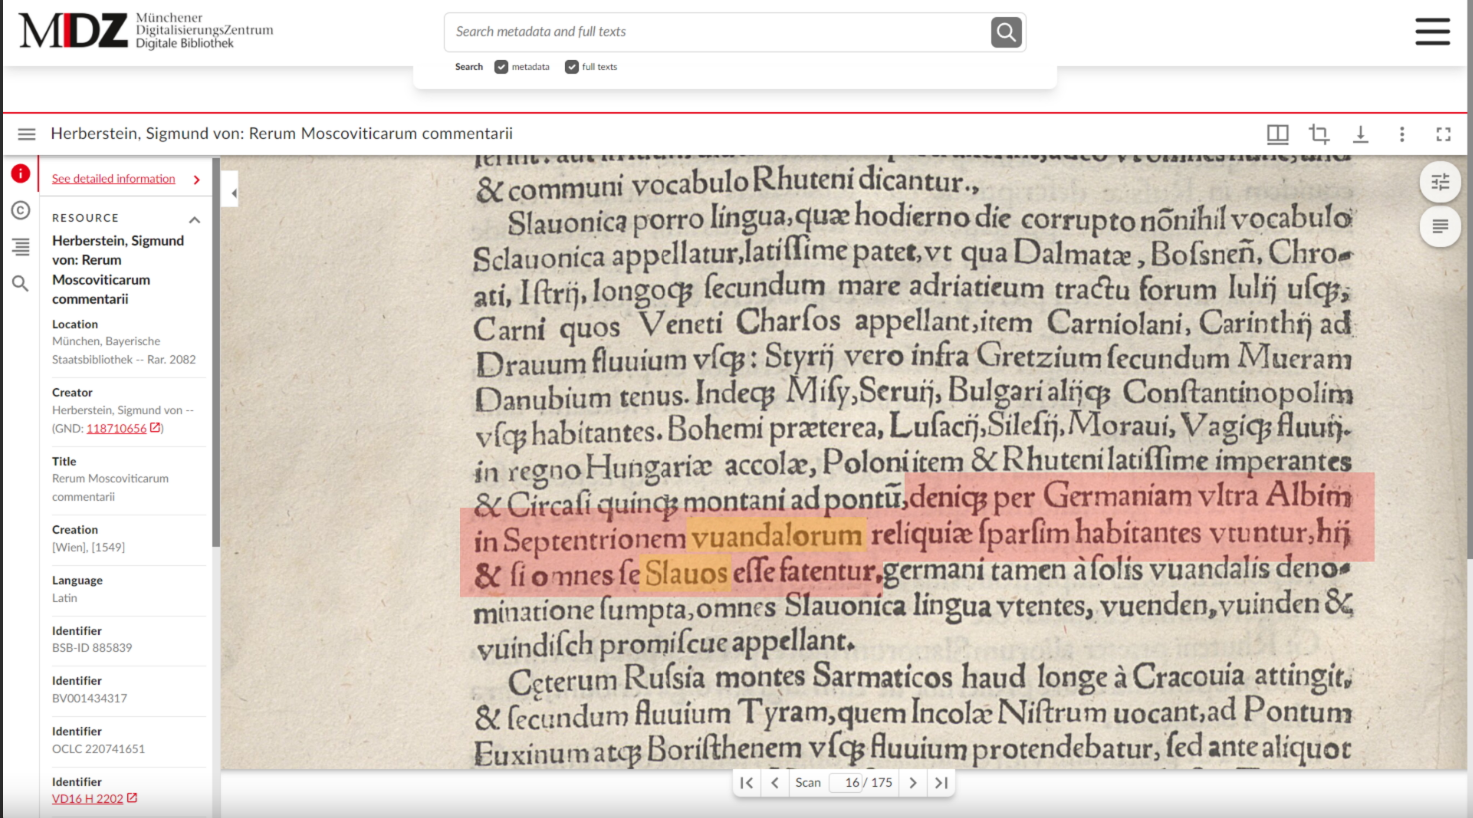
Task: Go to the previous scan
Action: [x=774, y=783]
